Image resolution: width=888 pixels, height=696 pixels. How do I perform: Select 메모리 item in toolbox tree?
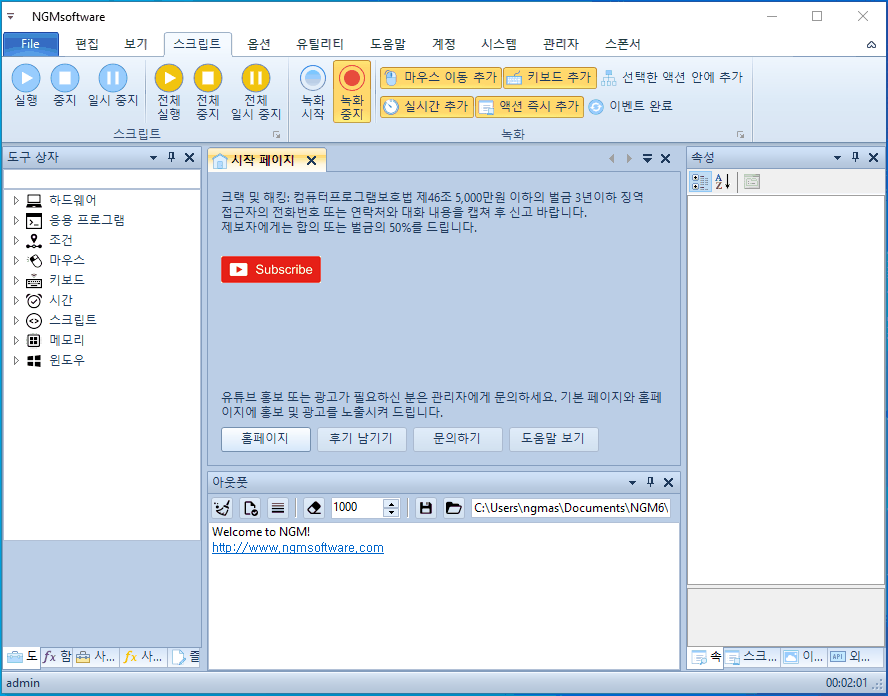pyautogui.click(x=67, y=340)
